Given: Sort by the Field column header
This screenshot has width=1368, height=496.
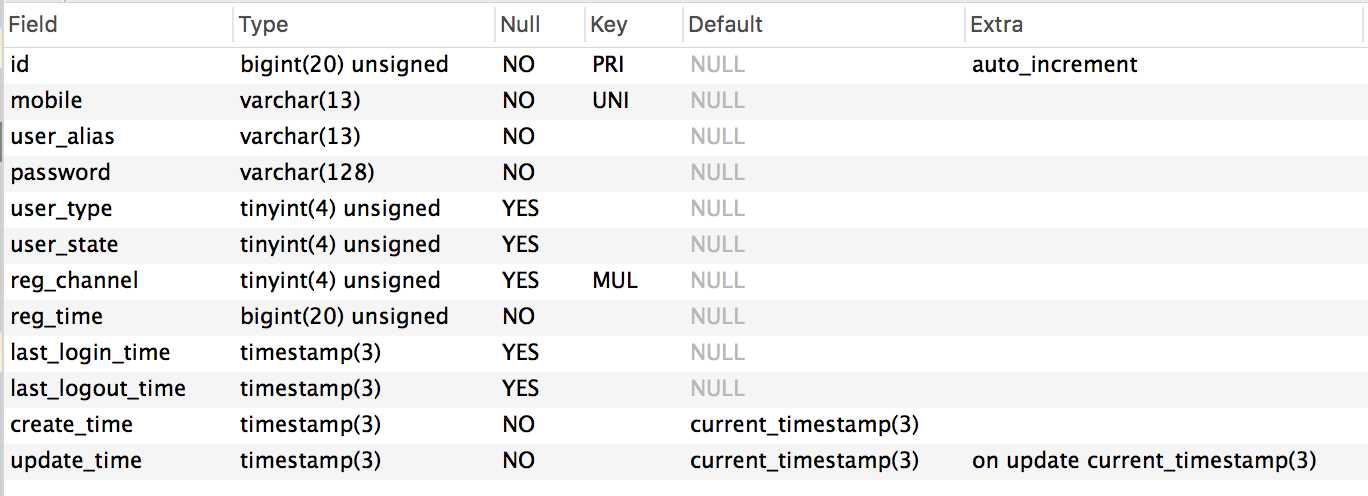Looking at the screenshot, I should pyautogui.click(x=118, y=24).
